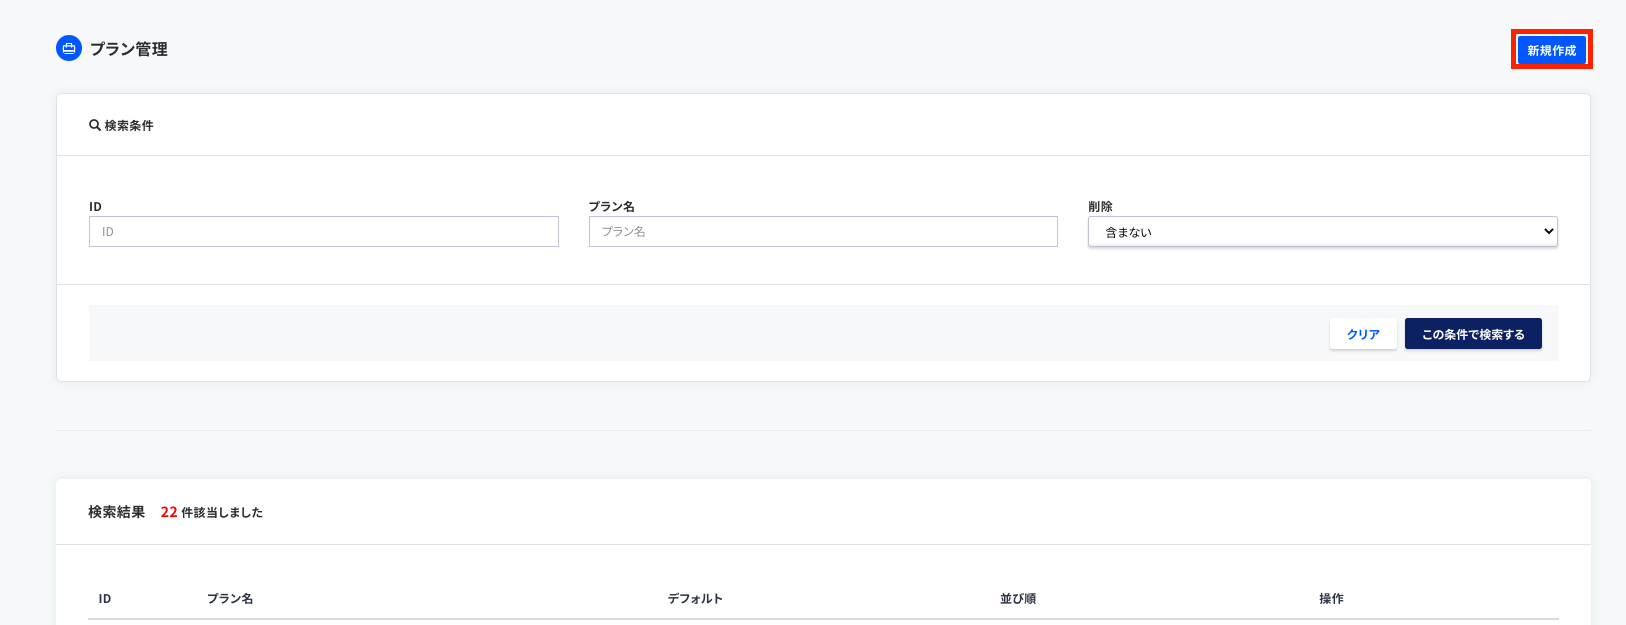Image resolution: width=1626 pixels, height=625 pixels.
Task: Focus the ID search input field
Action: click(324, 231)
